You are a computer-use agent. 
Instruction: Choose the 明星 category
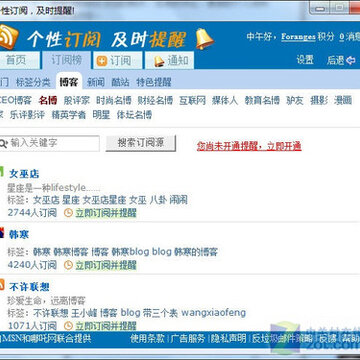tap(101, 115)
